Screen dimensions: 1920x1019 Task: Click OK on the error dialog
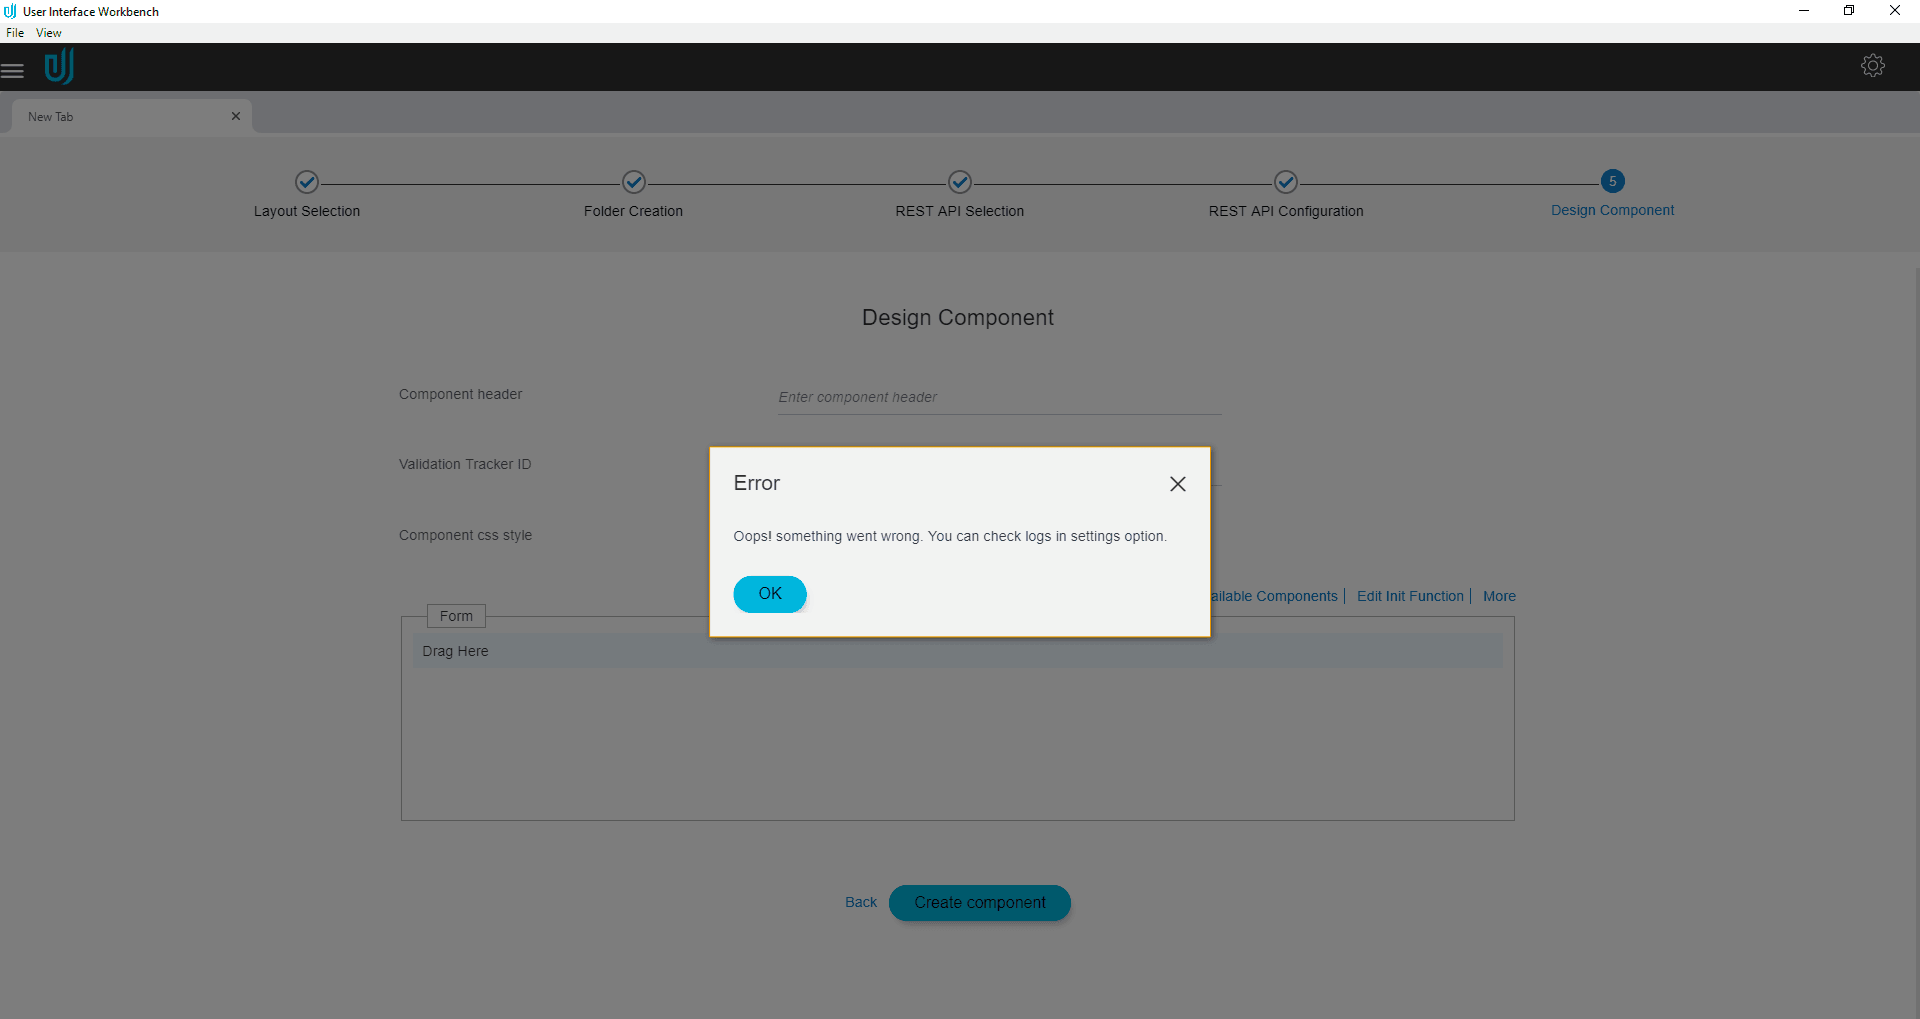(x=769, y=593)
